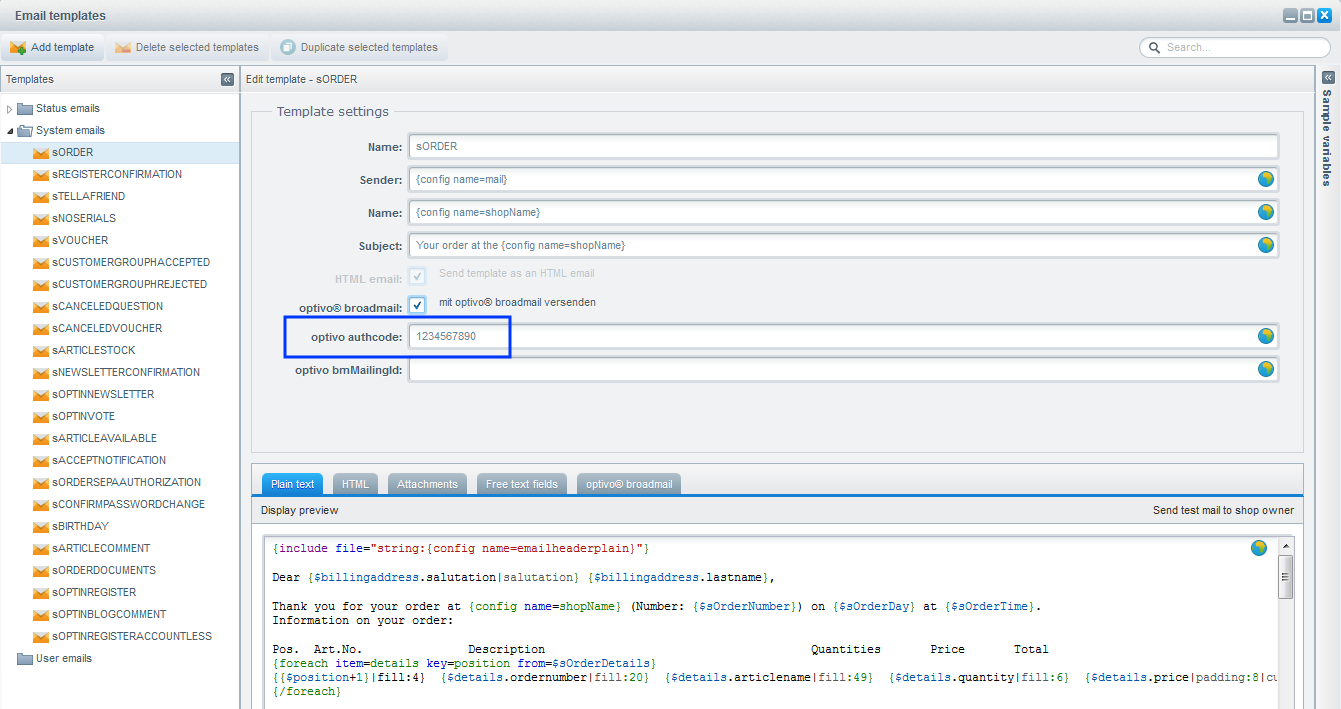Select the sOPTINNEWSLETTER envelope icon
This screenshot has height=709, width=1341.
(x=41, y=395)
